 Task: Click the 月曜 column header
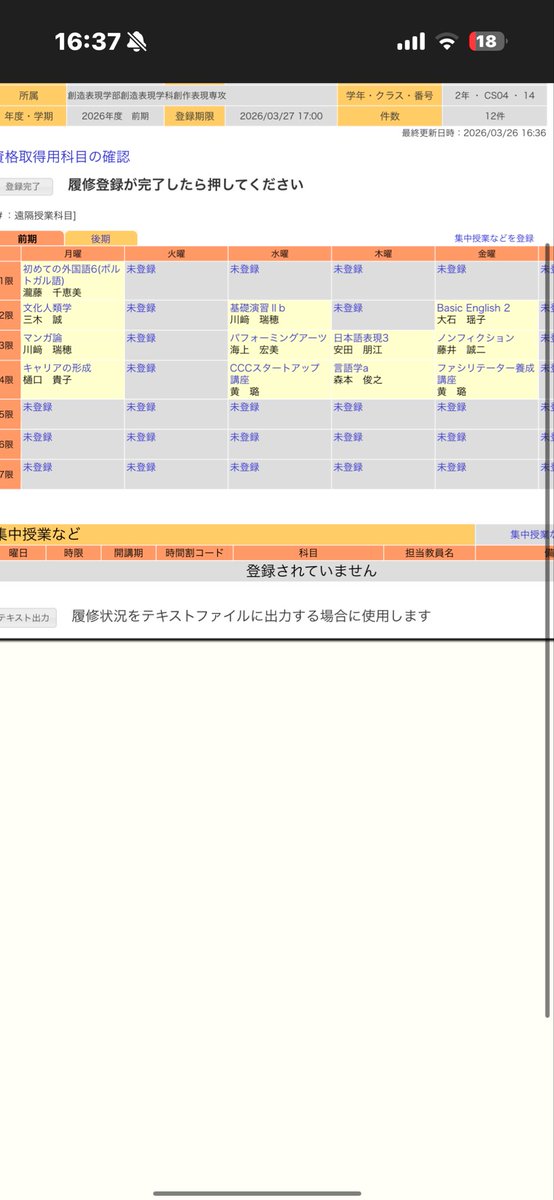click(x=72, y=254)
